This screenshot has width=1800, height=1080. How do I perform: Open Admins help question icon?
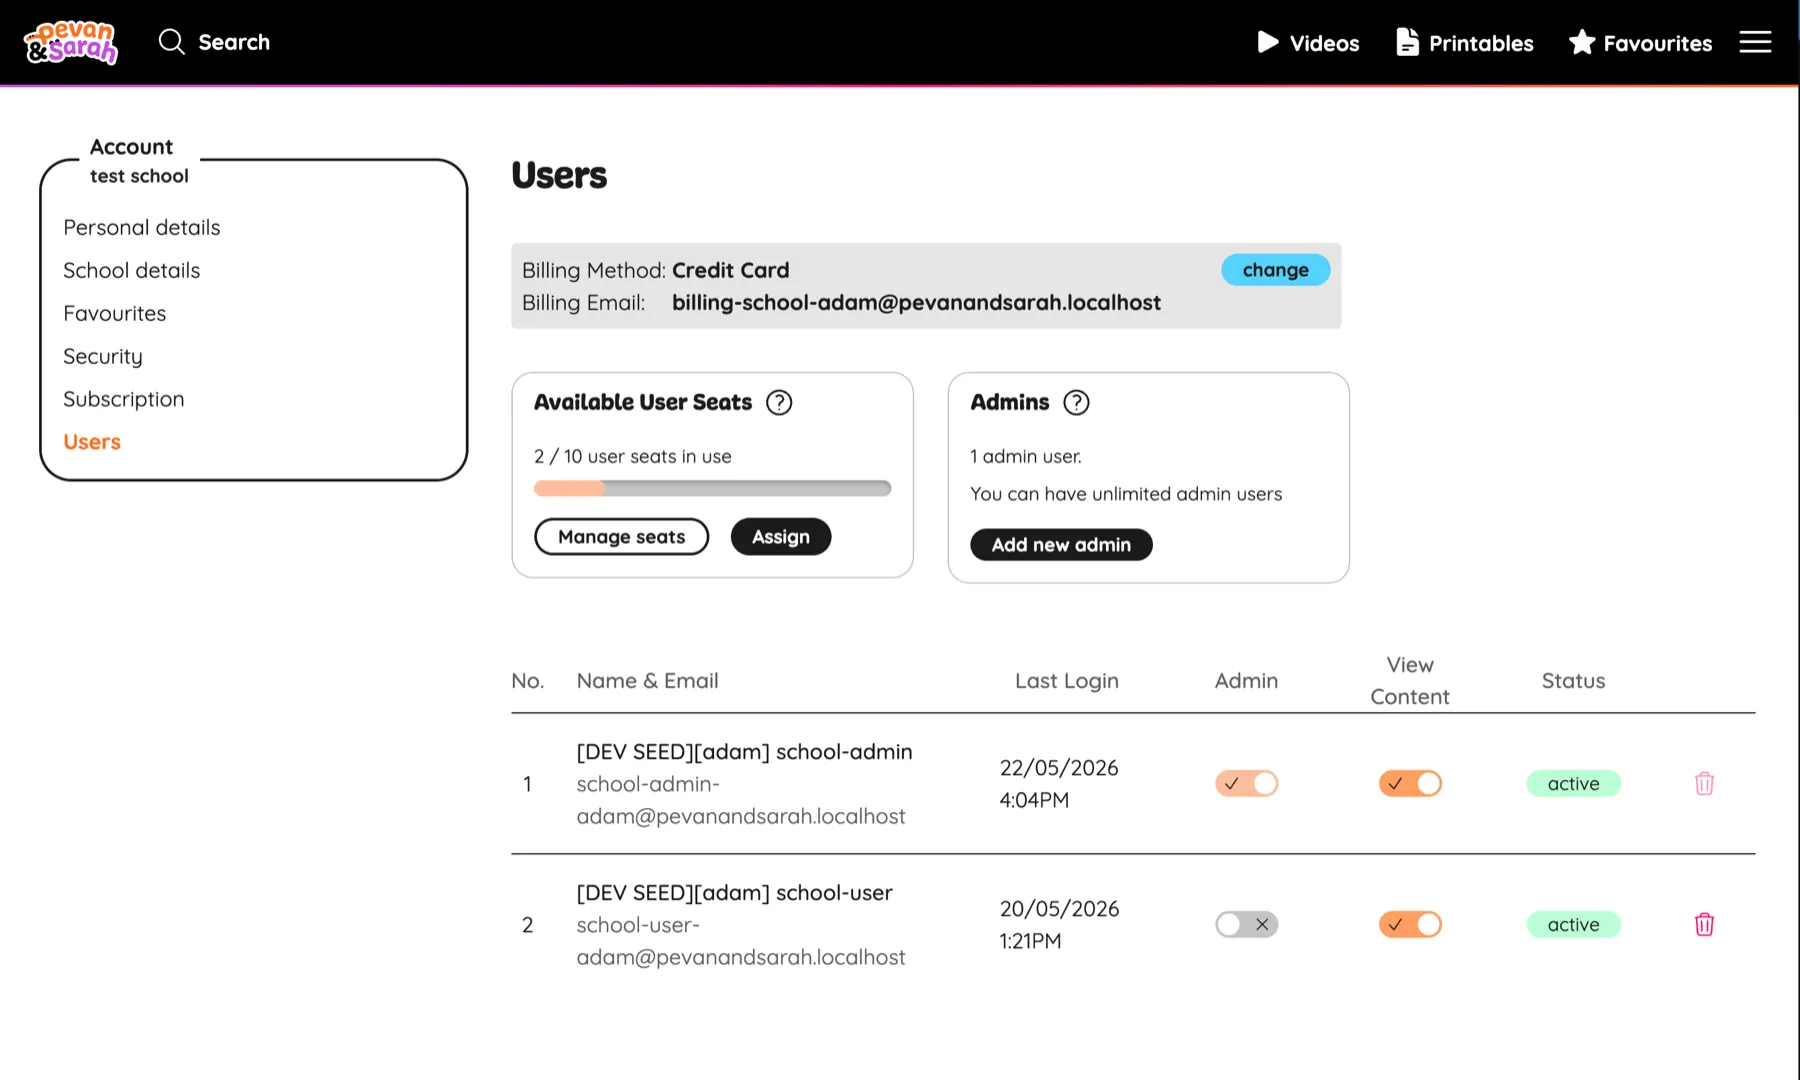click(1076, 402)
